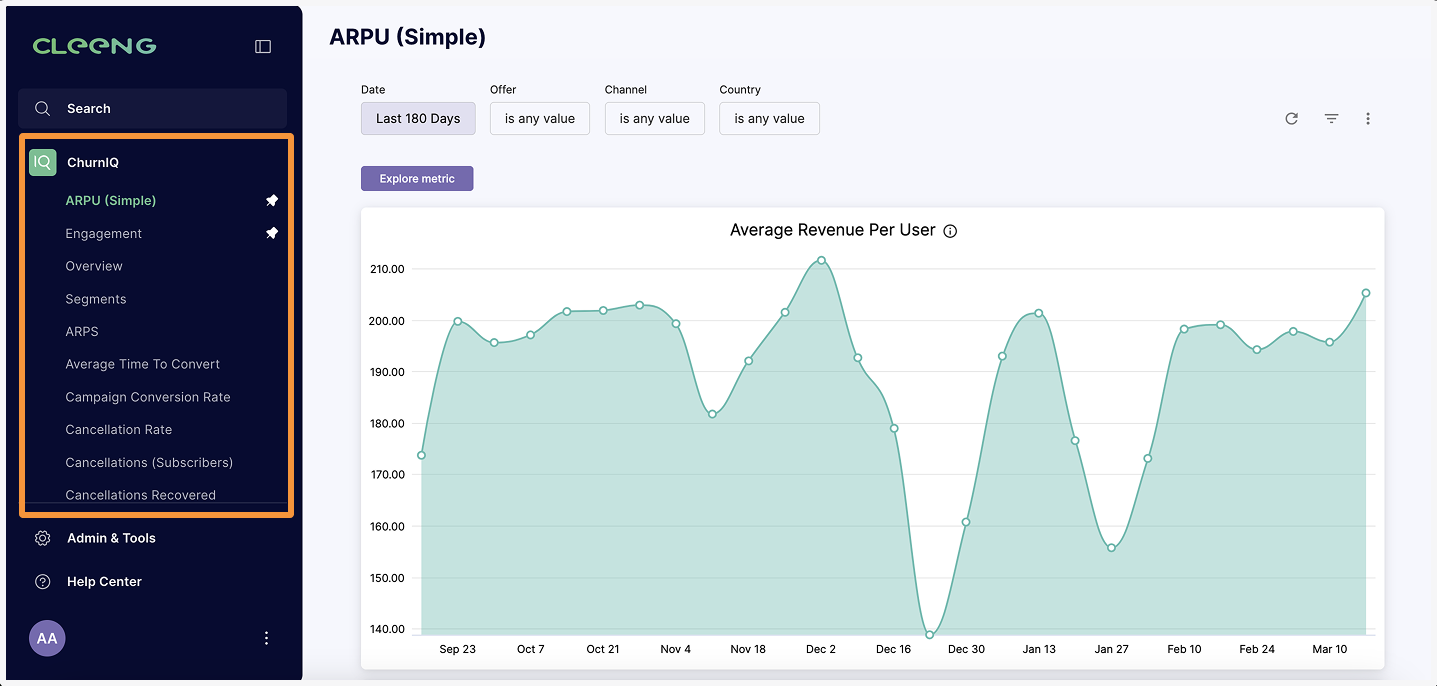Unpin ARPU (Simple) from sidebar
Viewport: 1437px width, 686px height.
(x=272, y=201)
